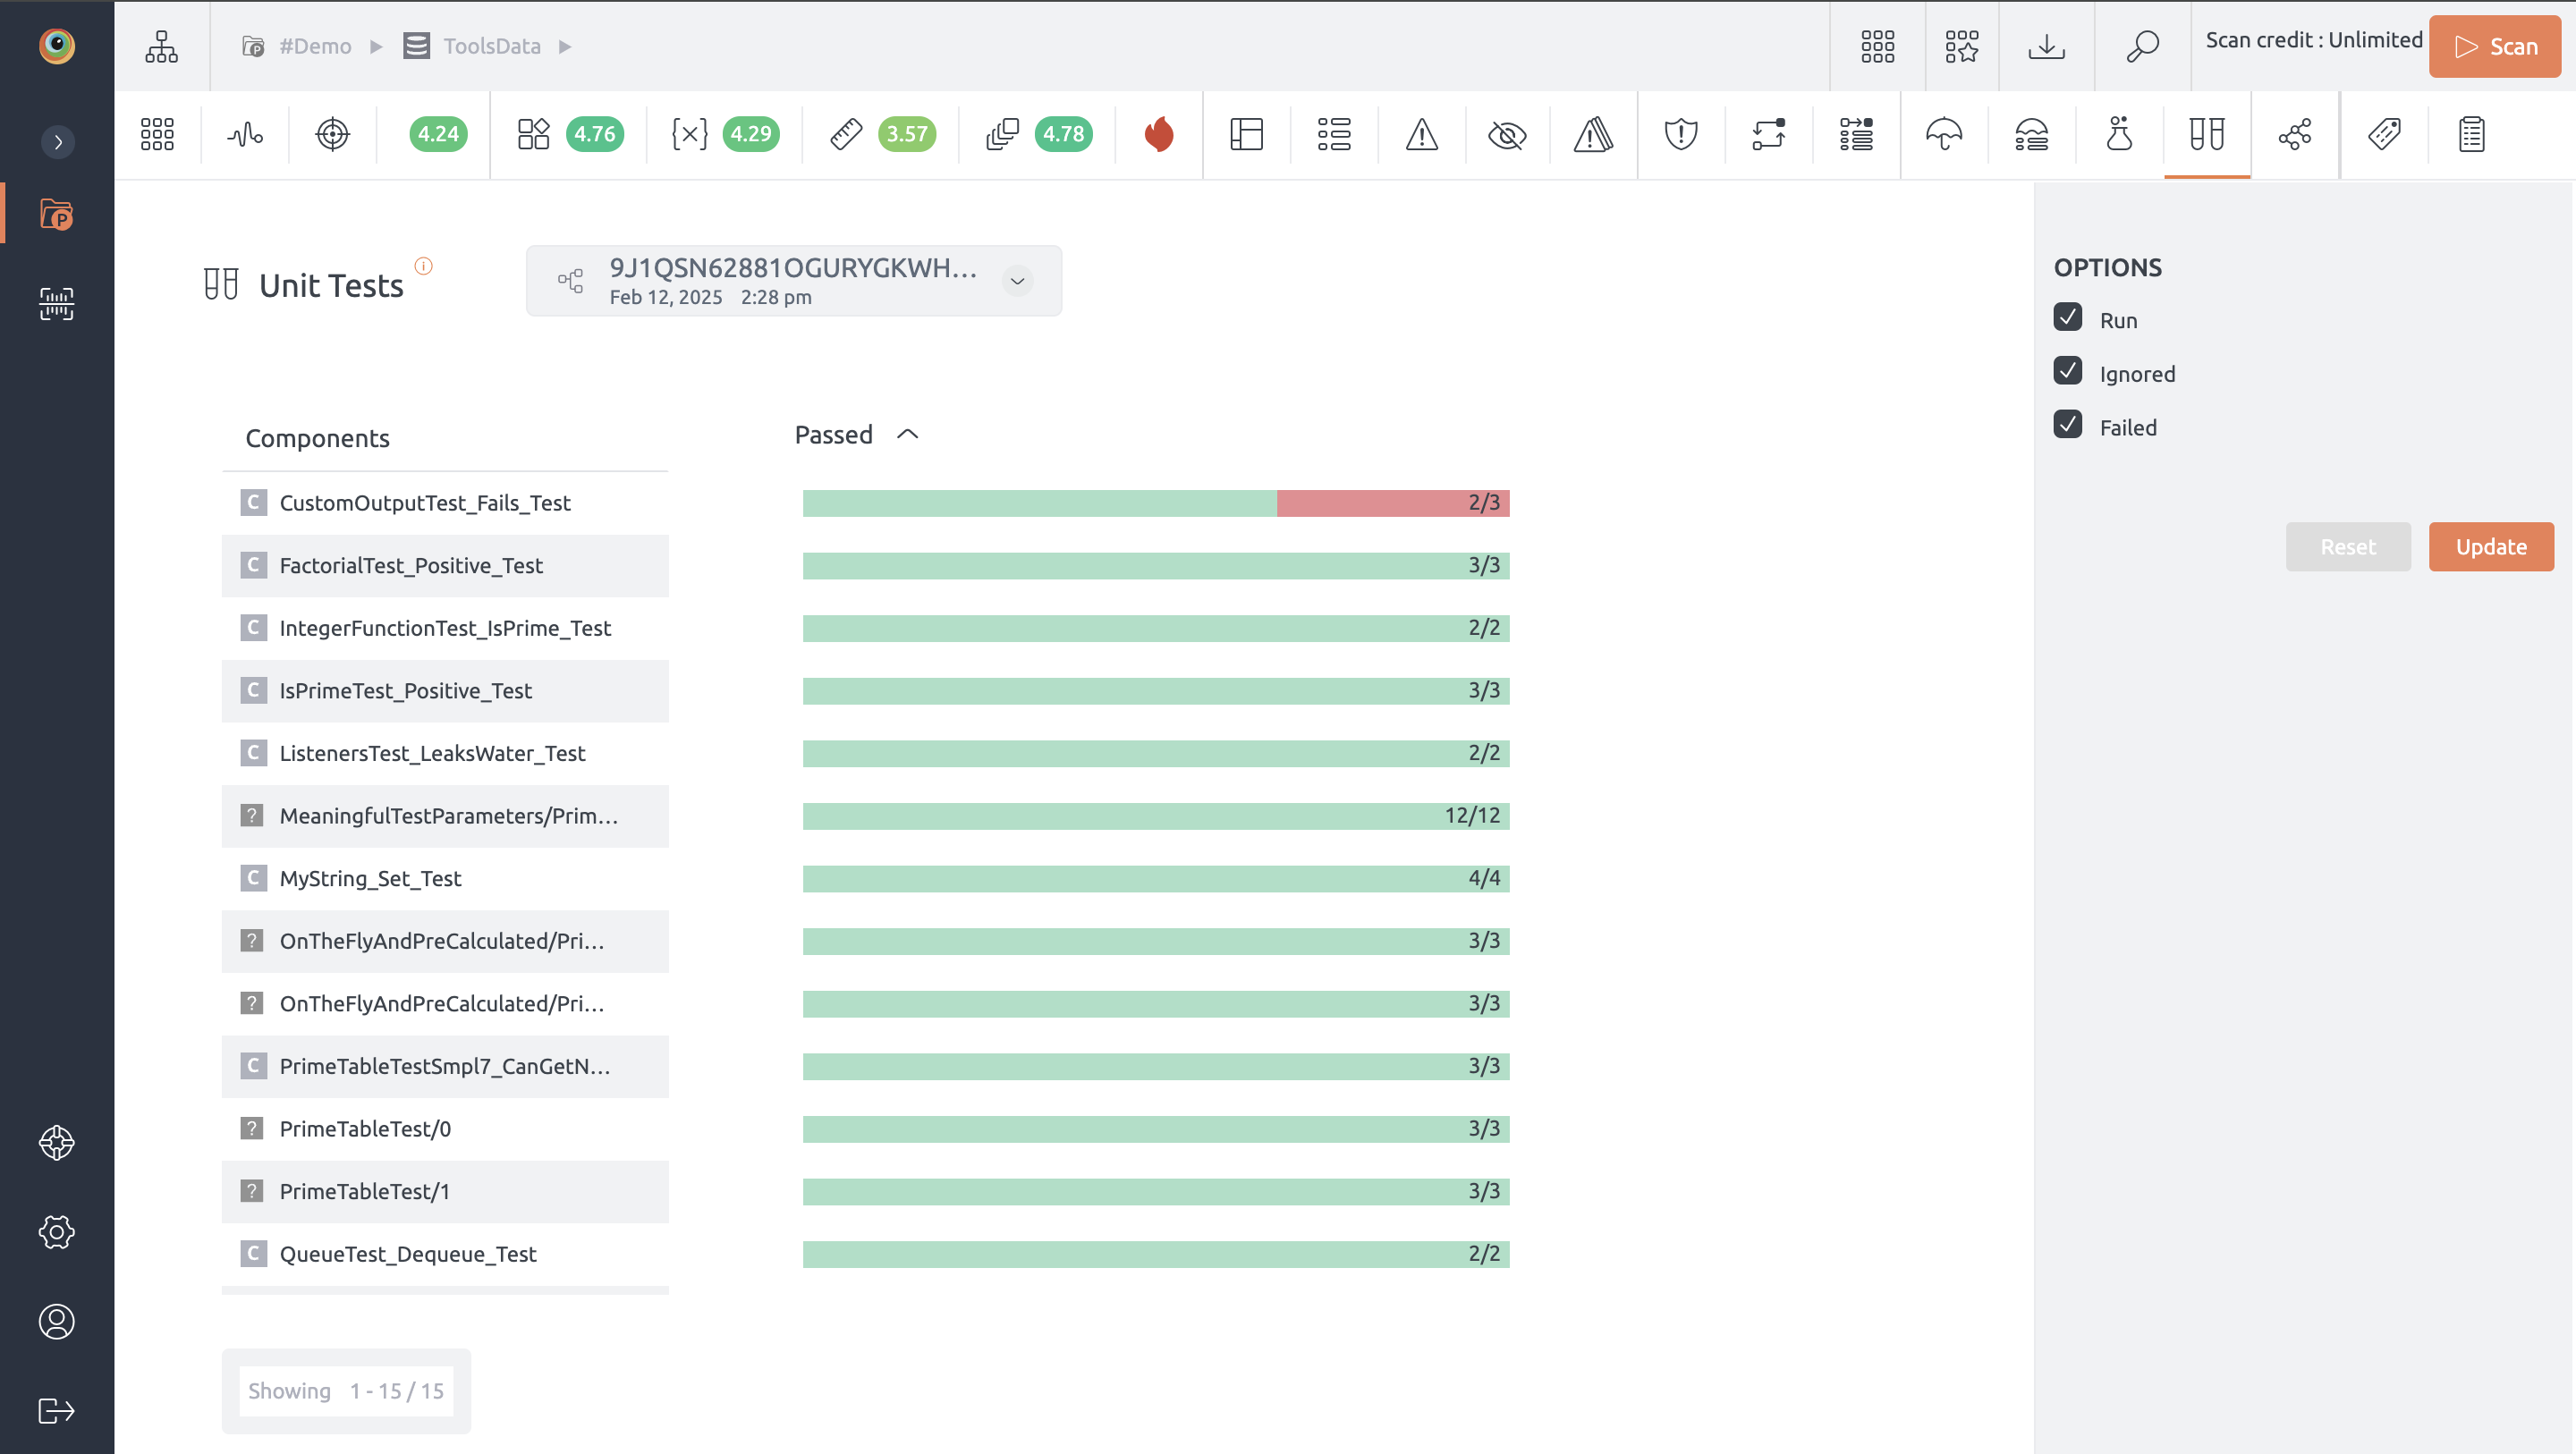Click the warning triangle icon
The width and height of the screenshot is (2576, 1454).
[1421, 134]
